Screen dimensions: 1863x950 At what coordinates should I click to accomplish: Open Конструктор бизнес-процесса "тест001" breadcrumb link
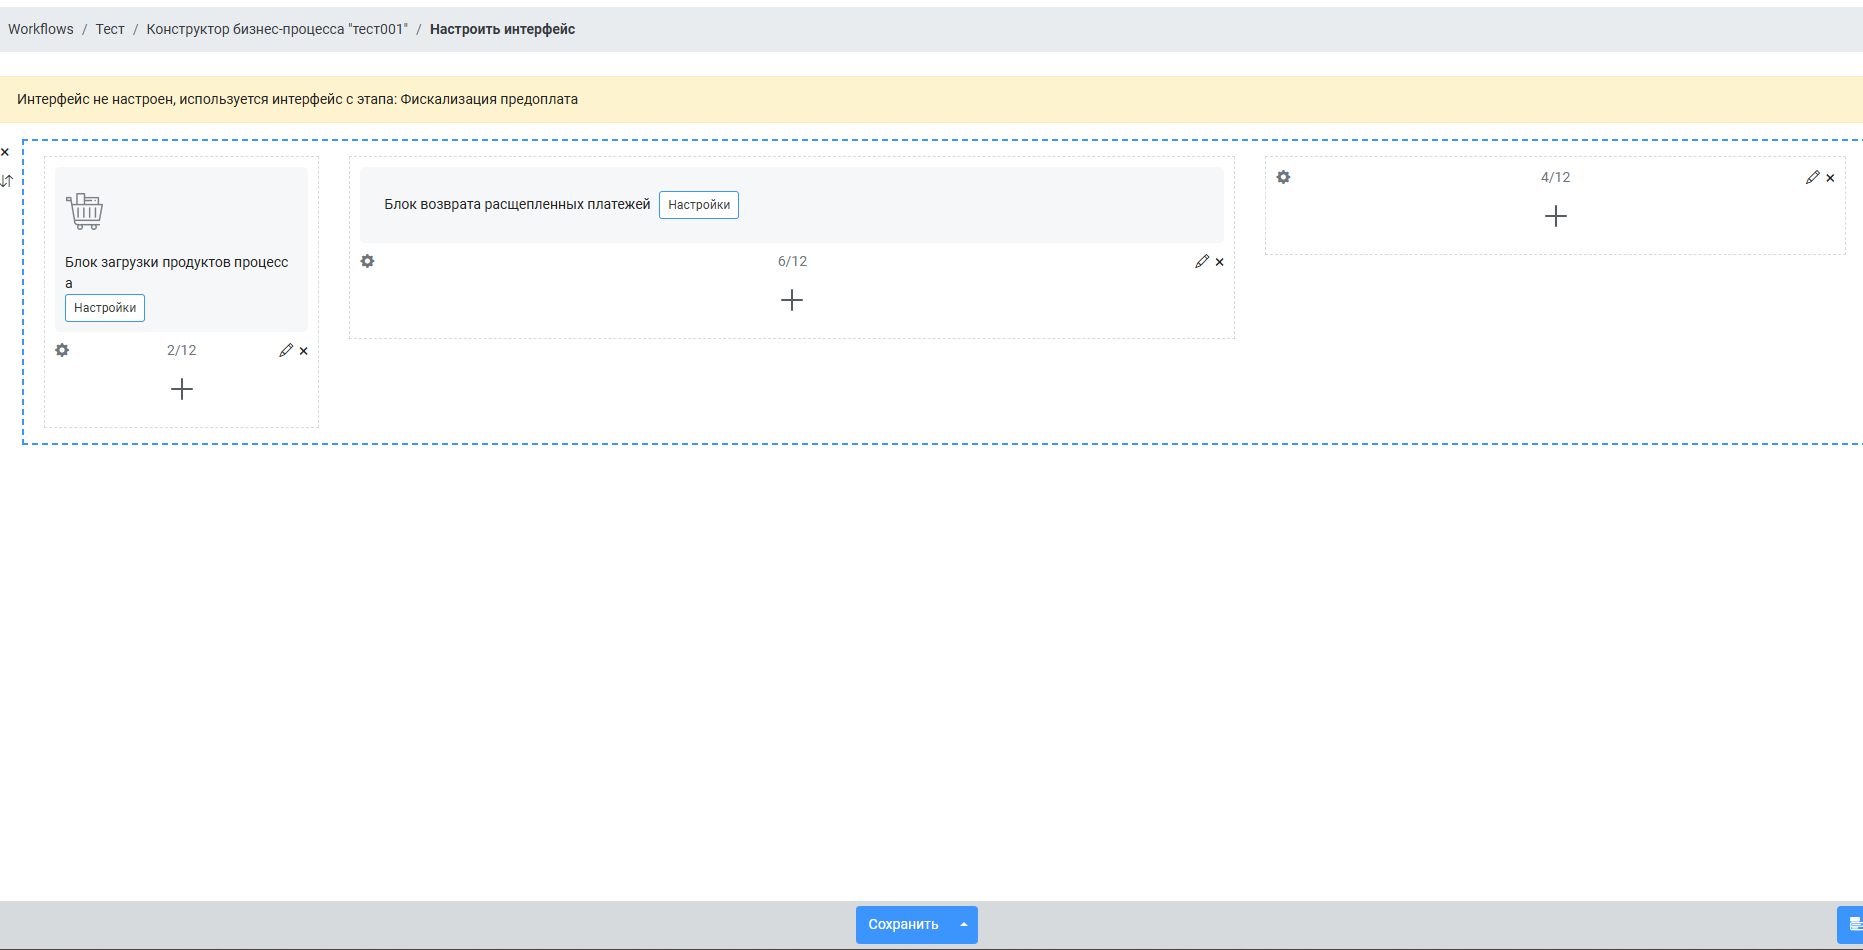point(277,29)
